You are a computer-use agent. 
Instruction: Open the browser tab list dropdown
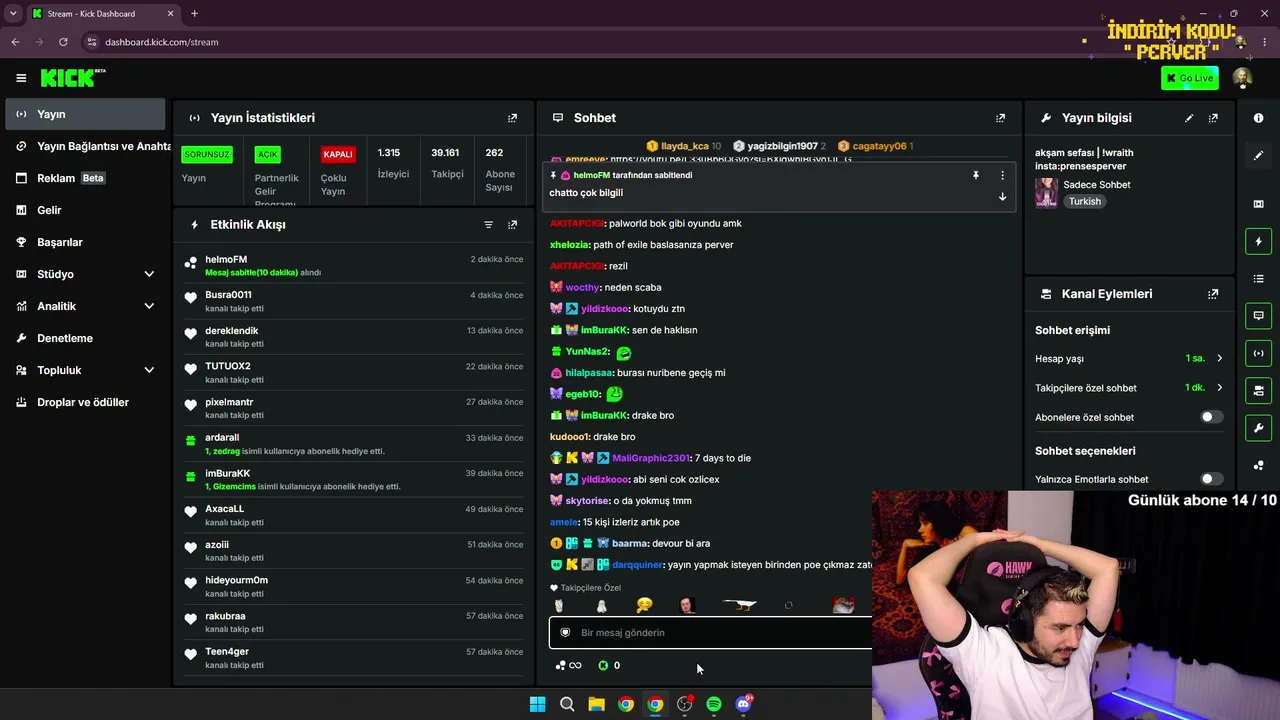point(13,13)
